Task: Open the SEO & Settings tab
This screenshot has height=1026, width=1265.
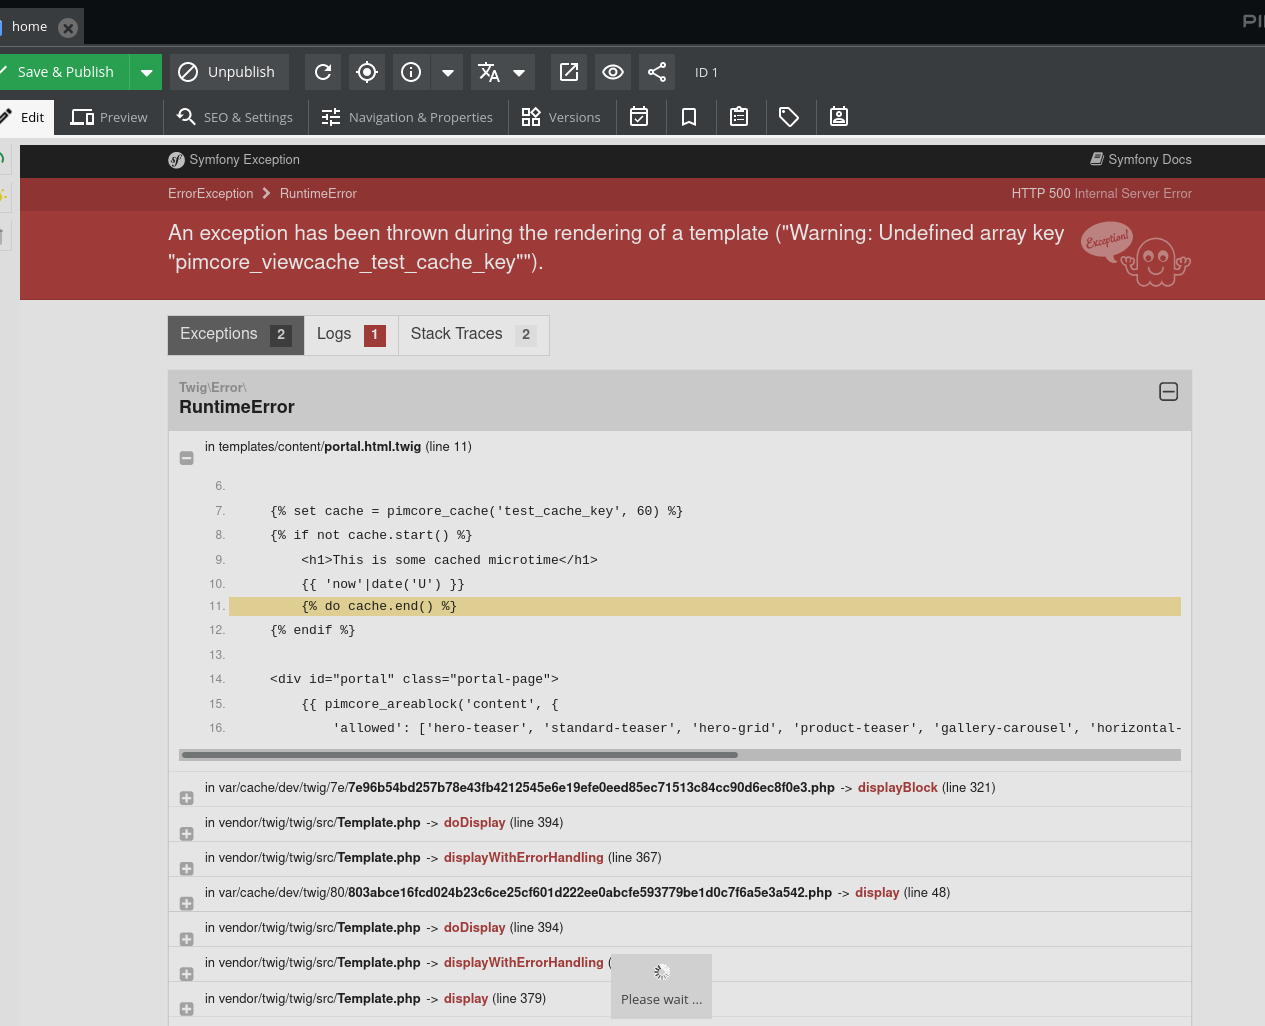Action: (x=234, y=117)
